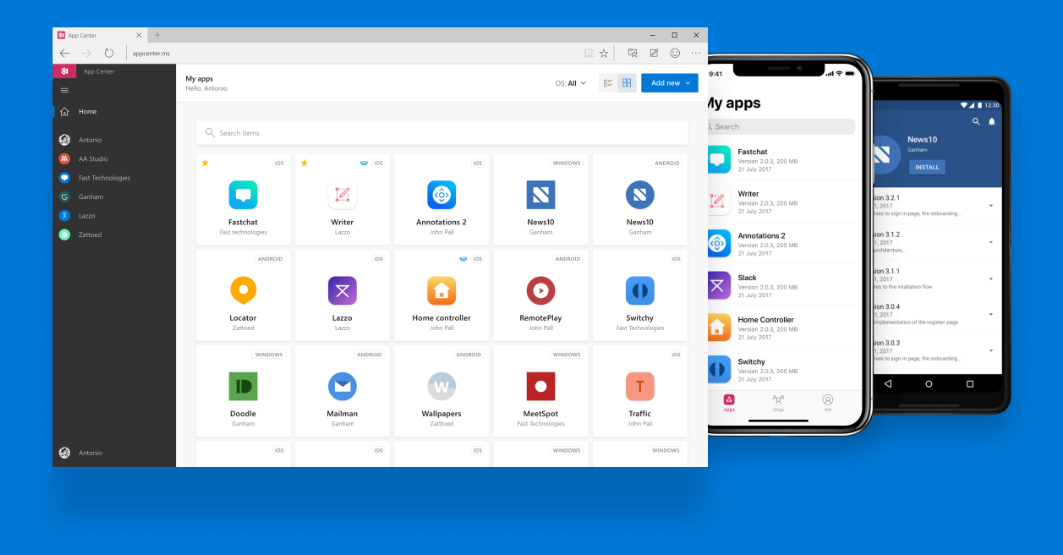The width and height of the screenshot is (1063, 555).
Task: Open the Traffic app card
Action: 639,391
